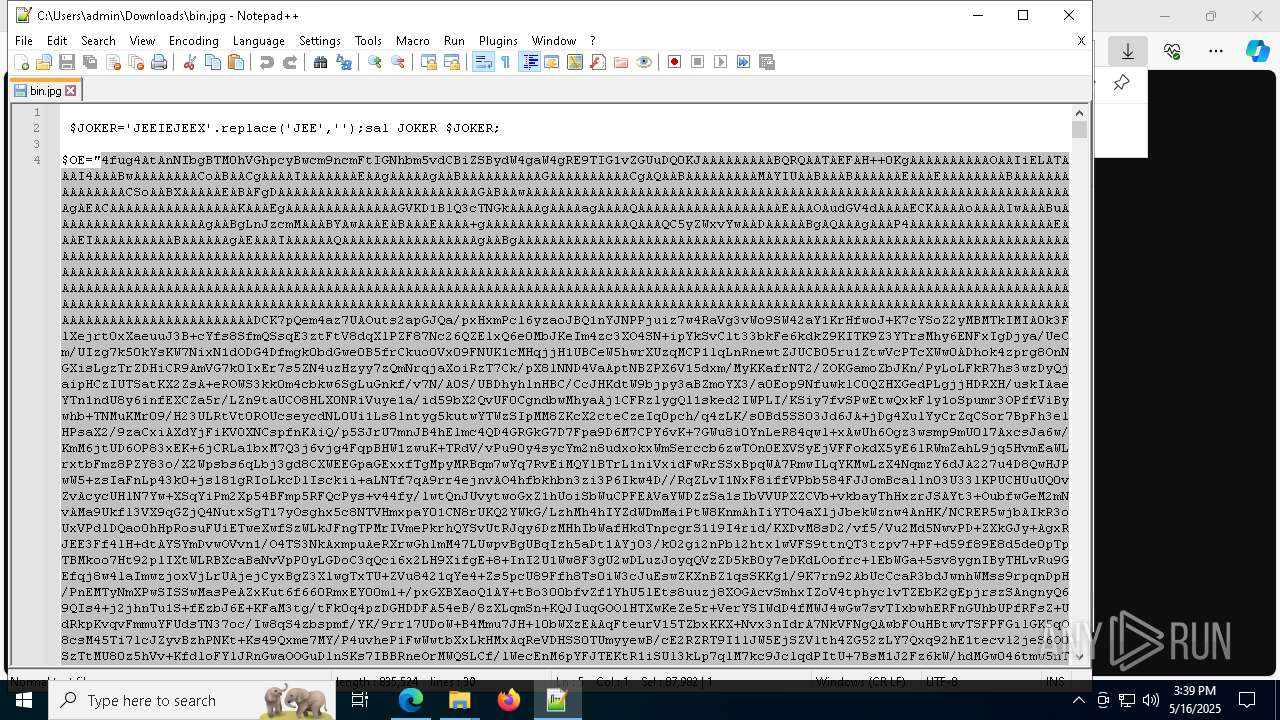Image resolution: width=1280 pixels, height=720 pixels.
Task: Save the recorded macro icon
Action: (x=767, y=62)
